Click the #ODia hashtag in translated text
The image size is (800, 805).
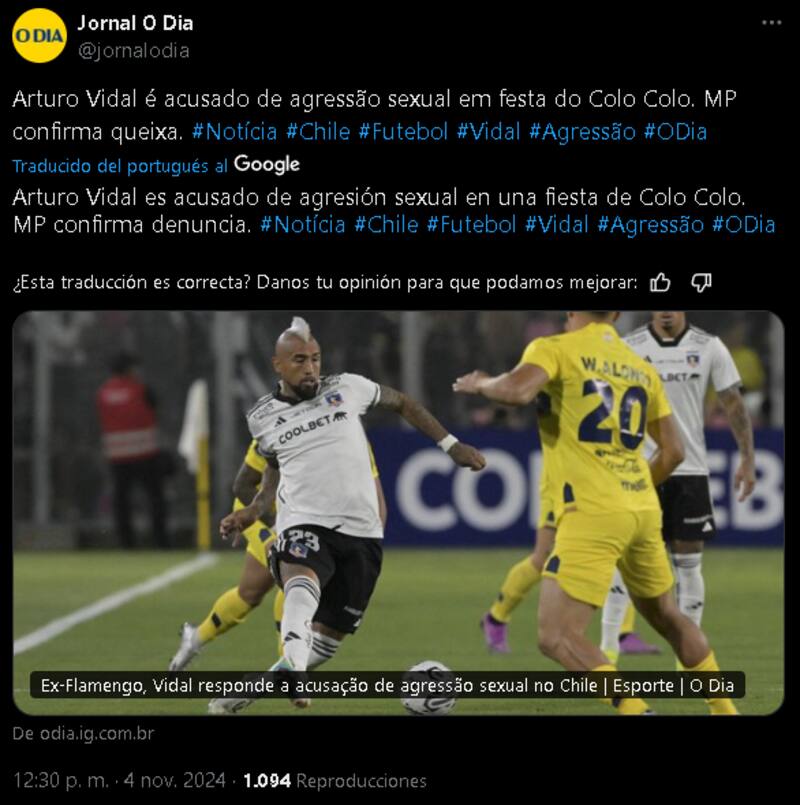point(744,225)
